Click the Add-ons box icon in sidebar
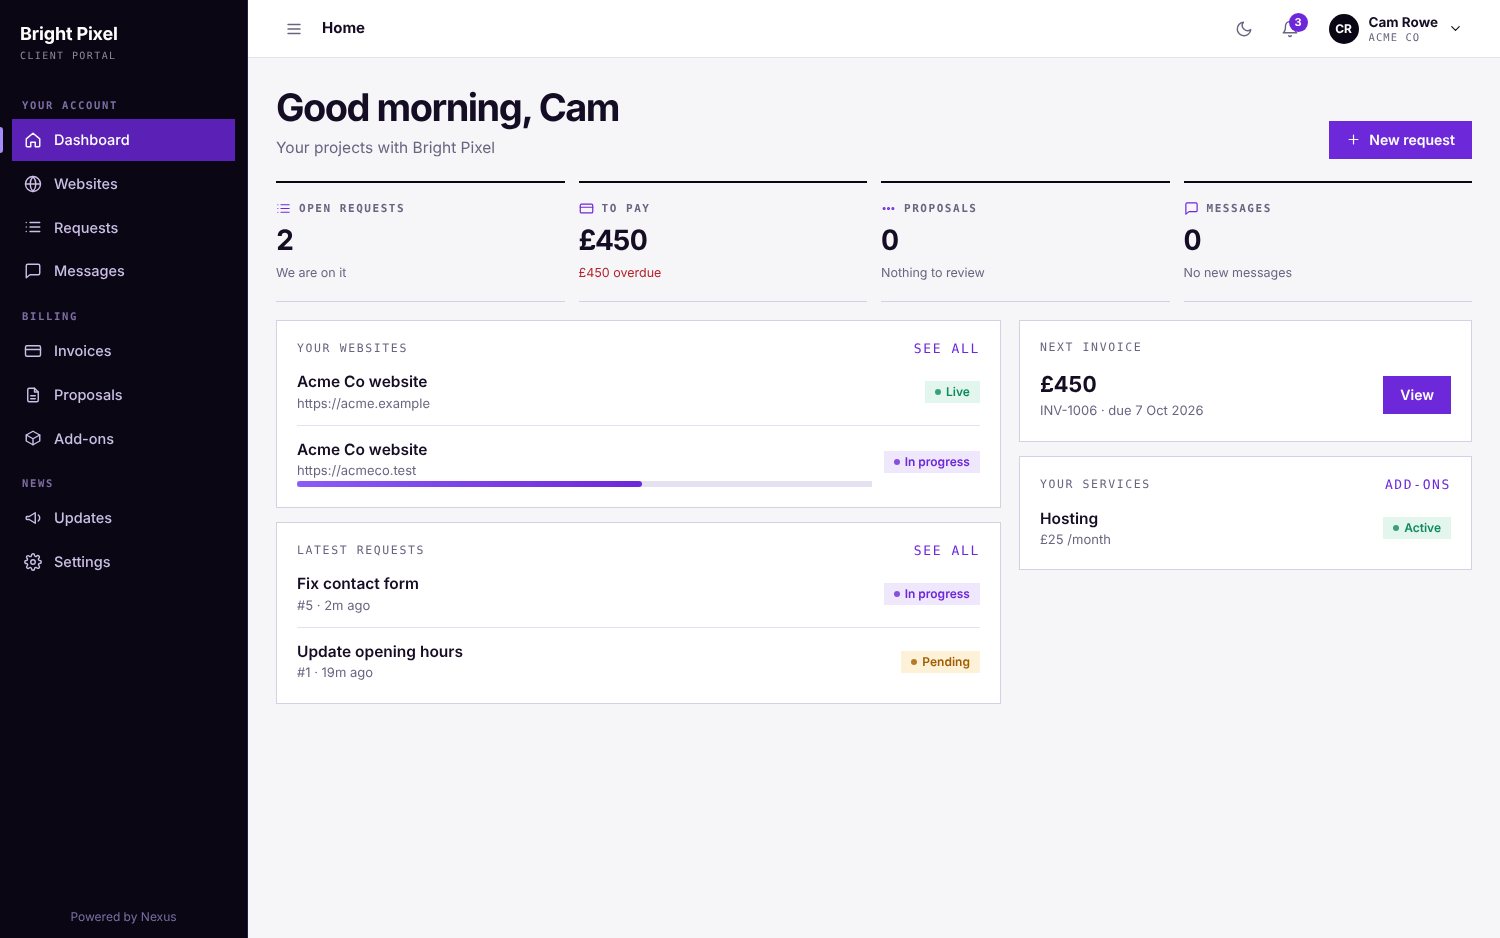This screenshot has width=1500, height=938. 33,439
